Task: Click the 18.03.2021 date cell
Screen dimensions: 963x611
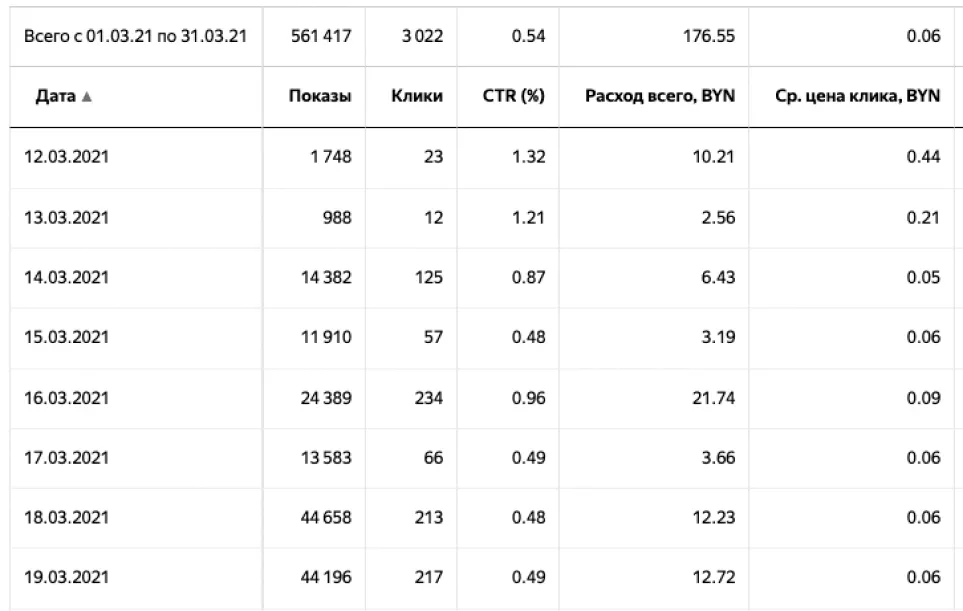Action: [x=66, y=518]
